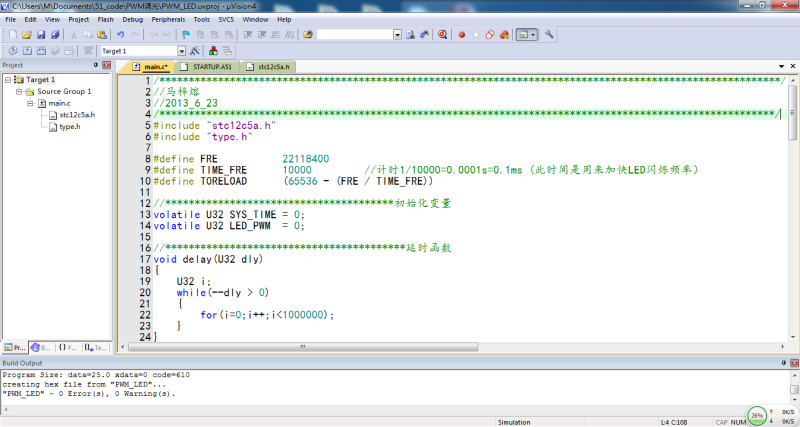Select the stc12c5a.h editor tab

272,66
